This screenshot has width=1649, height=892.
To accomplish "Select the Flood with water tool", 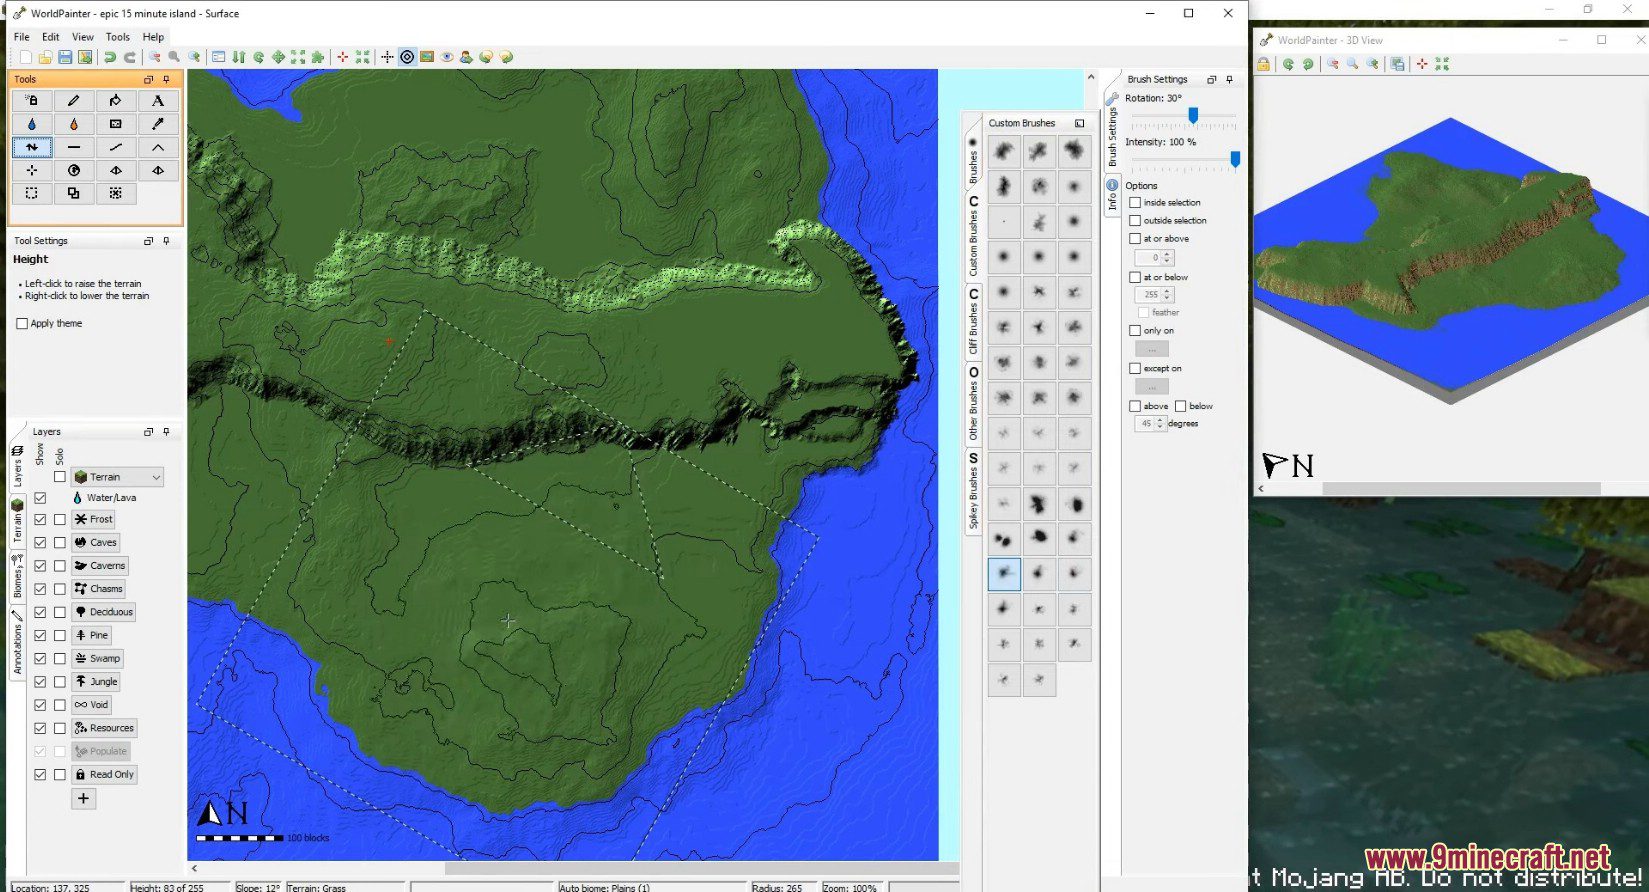I will pyautogui.click(x=32, y=124).
